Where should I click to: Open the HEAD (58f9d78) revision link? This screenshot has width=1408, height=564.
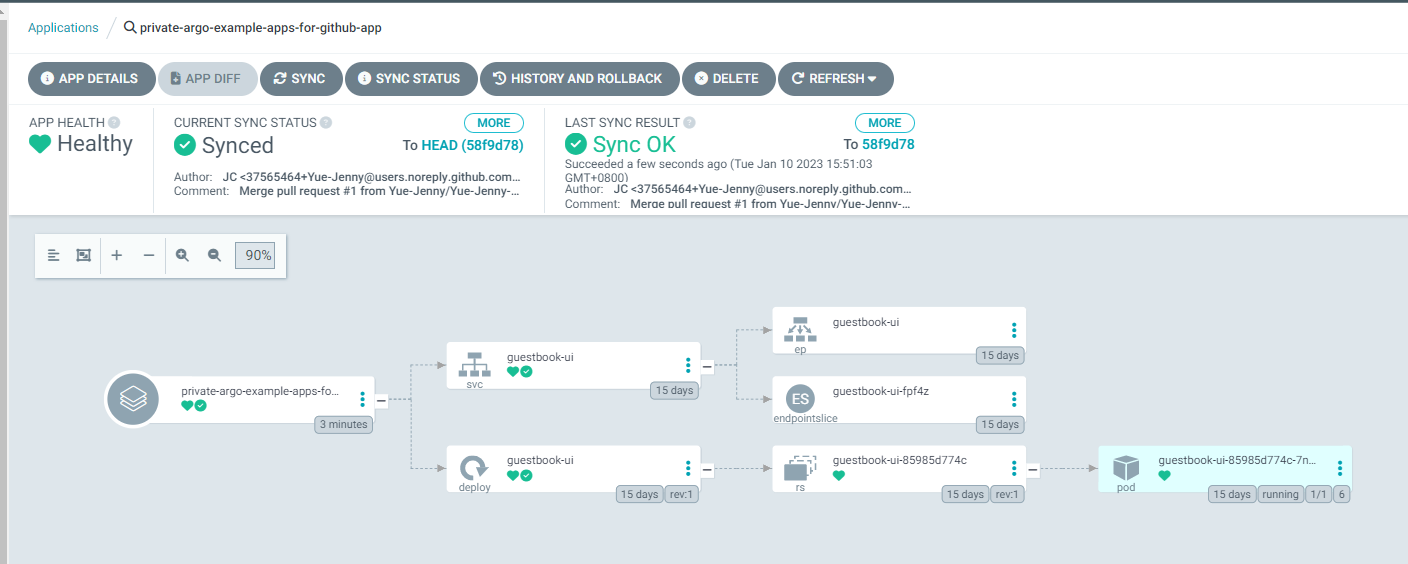tap(472, 145)
